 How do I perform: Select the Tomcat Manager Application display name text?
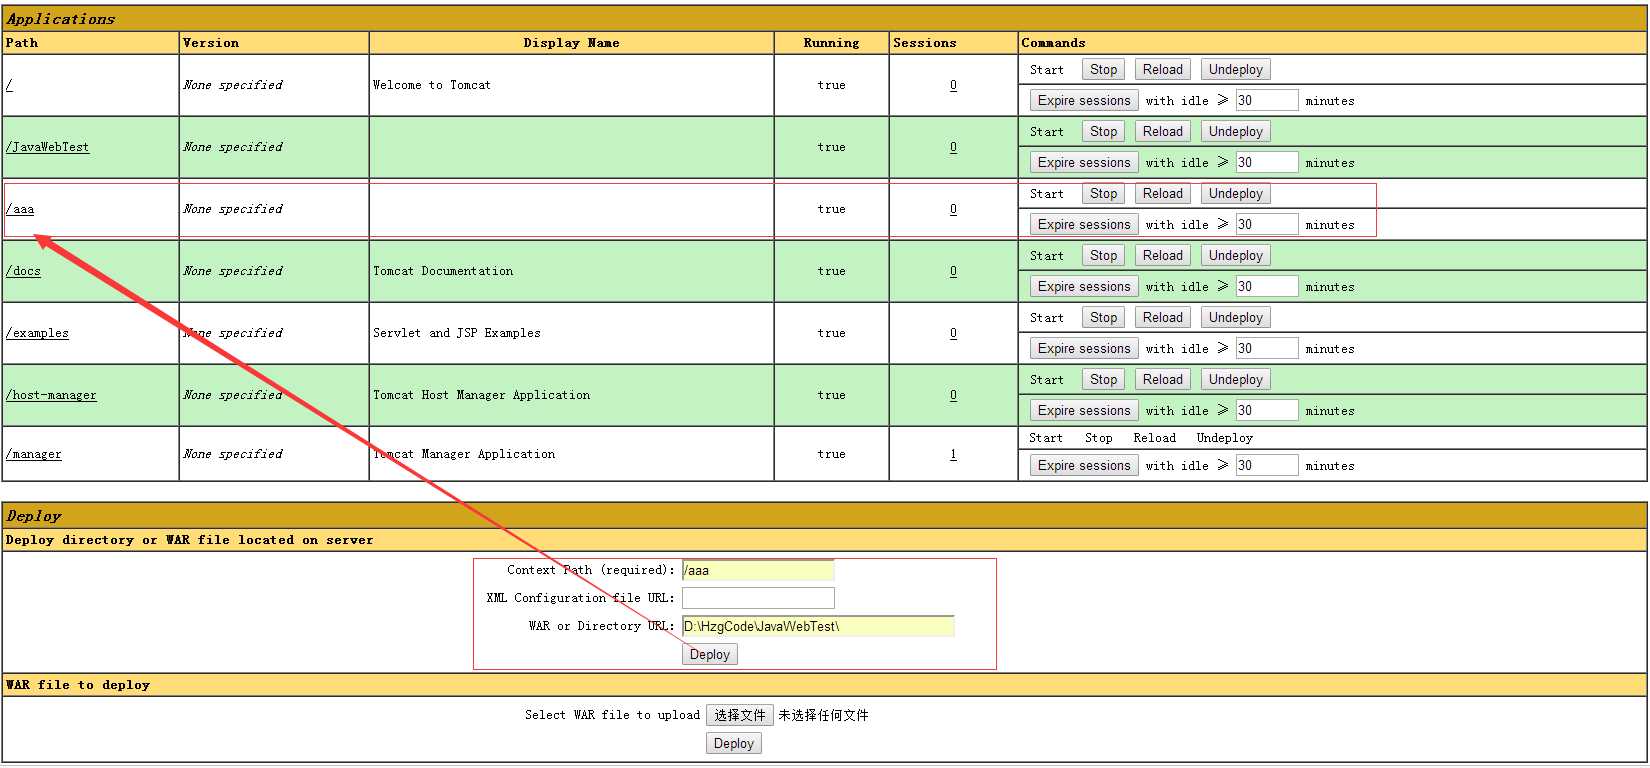point(464,454)
